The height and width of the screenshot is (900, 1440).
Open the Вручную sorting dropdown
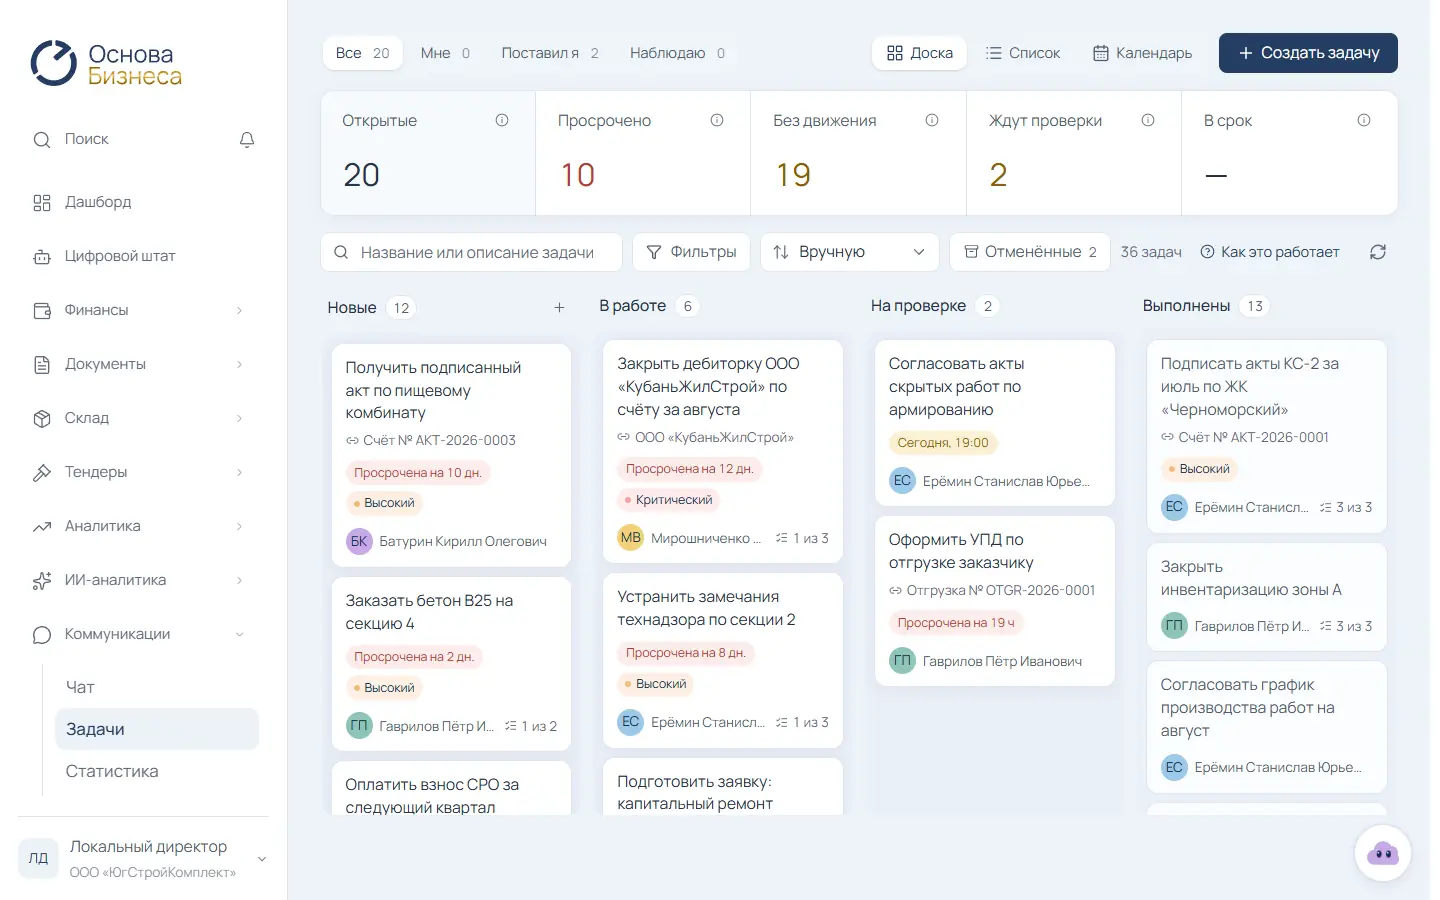click(x=850, y=252)
